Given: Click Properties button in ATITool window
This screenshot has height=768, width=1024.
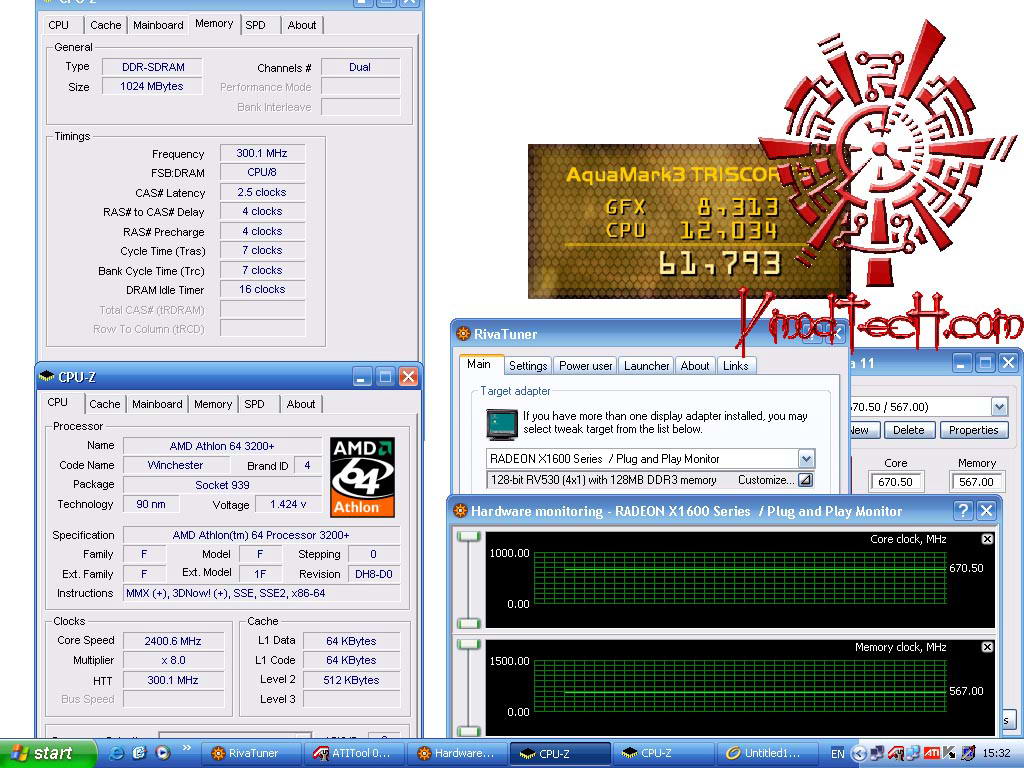Looking at the screenshot, I should [x=973, y=430].
